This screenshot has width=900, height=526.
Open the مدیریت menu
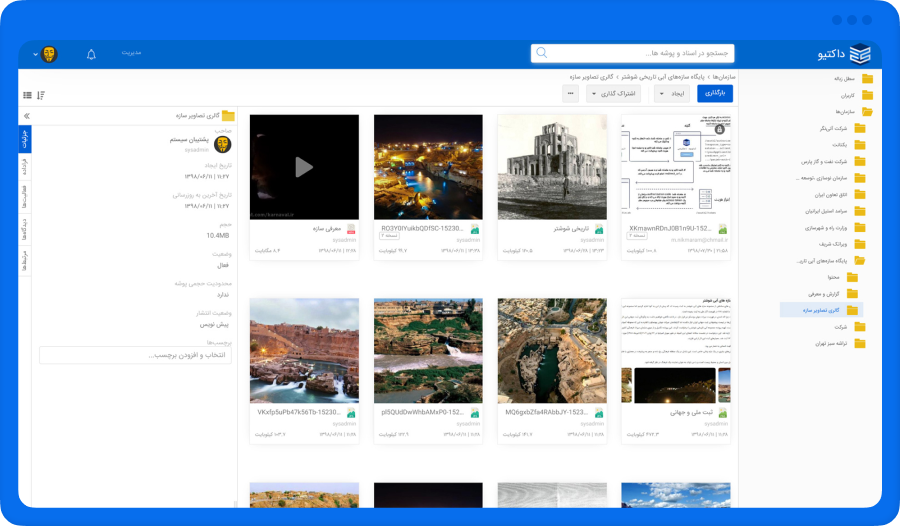(131, 53)
